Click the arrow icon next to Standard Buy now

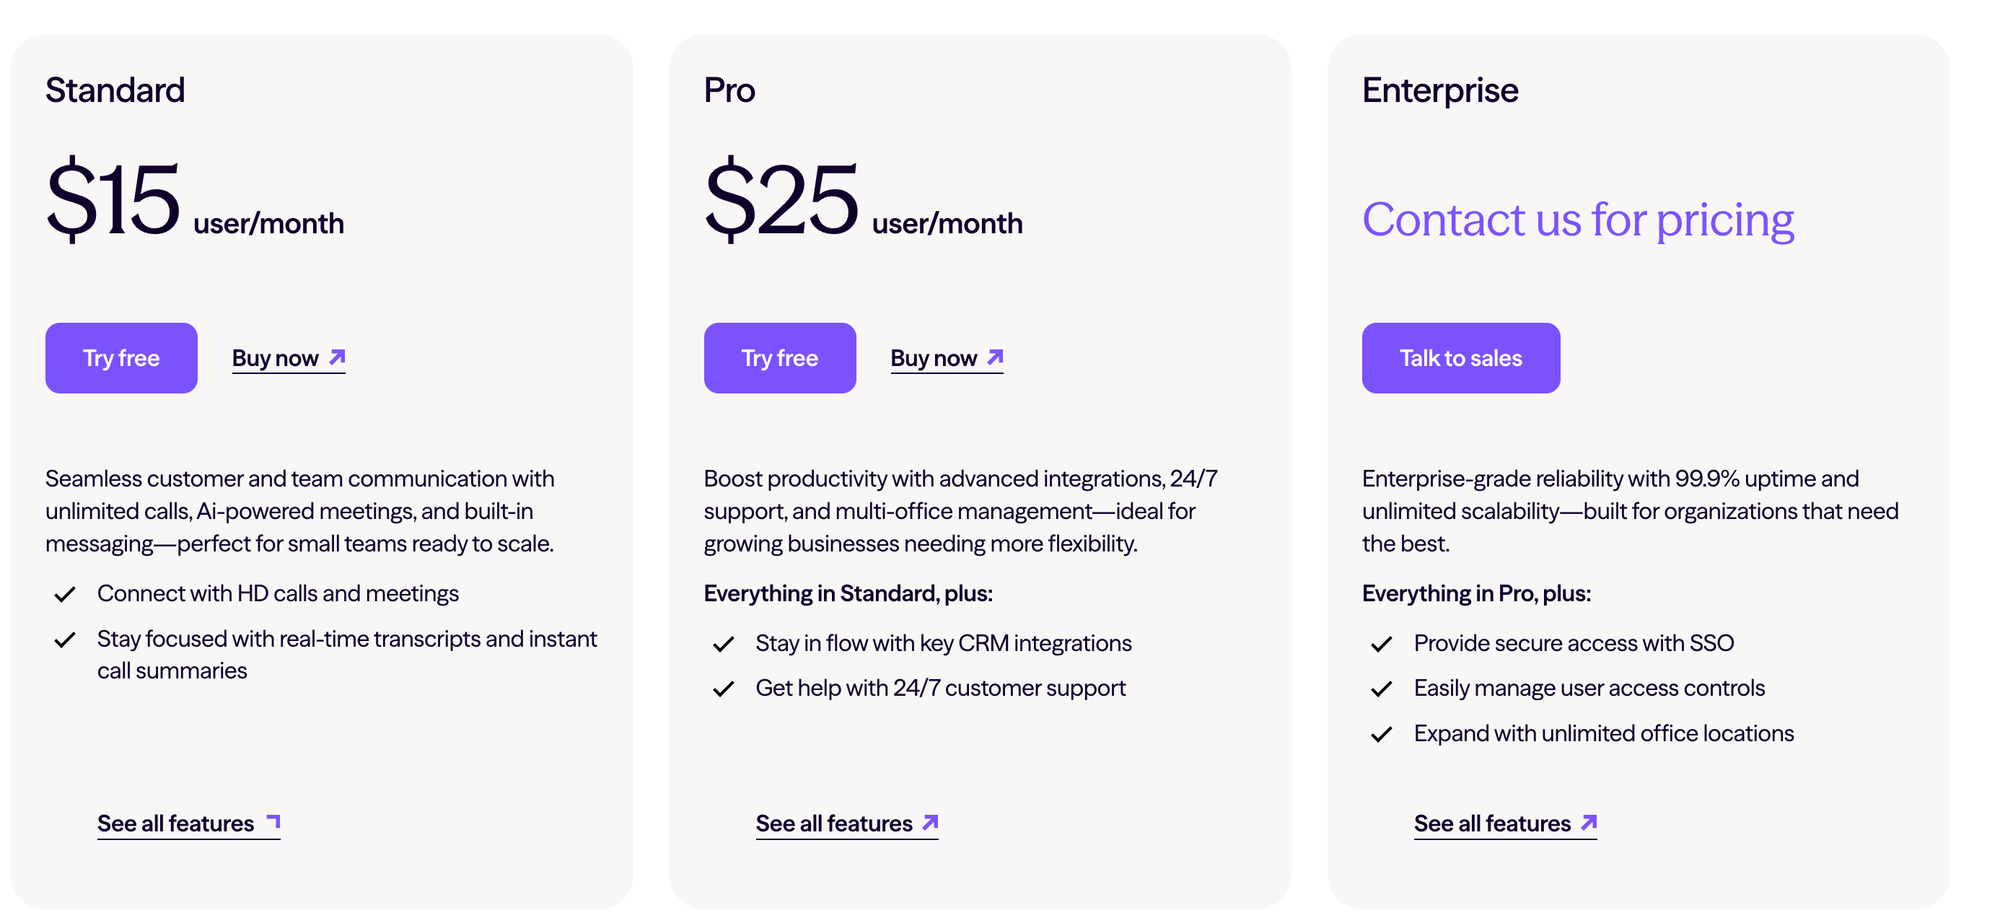tap(337, 357)
